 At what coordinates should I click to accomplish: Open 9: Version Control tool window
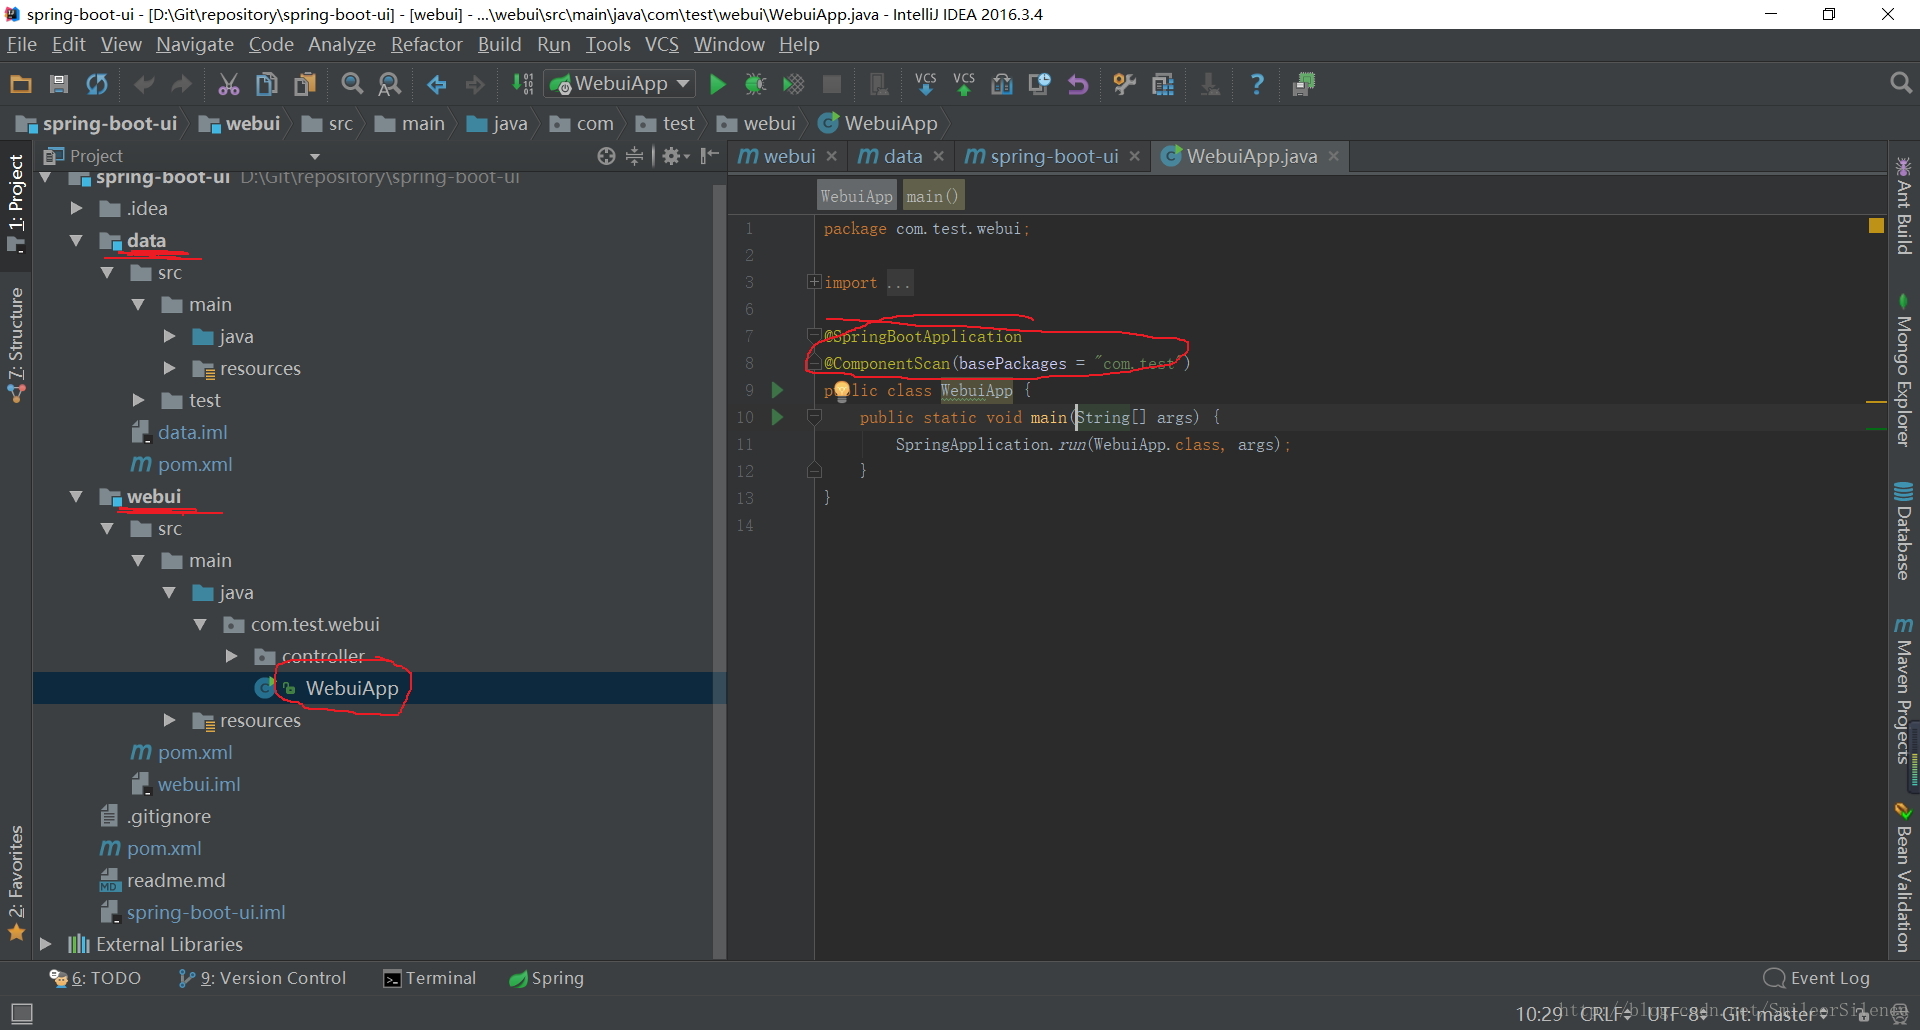[x=262, y=978]
